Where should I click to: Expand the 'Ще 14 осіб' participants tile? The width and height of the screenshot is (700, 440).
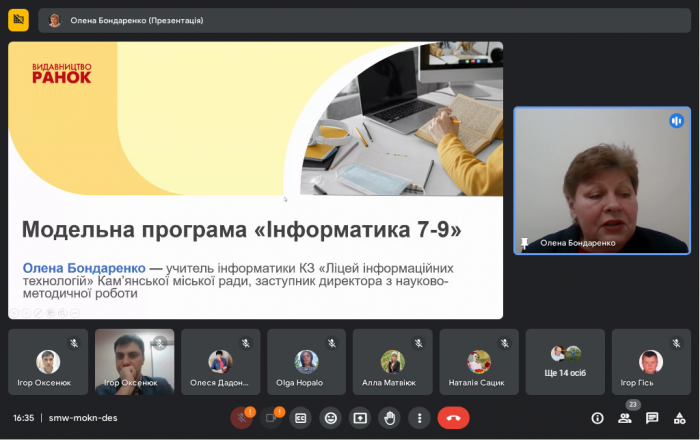click(565, 362)
